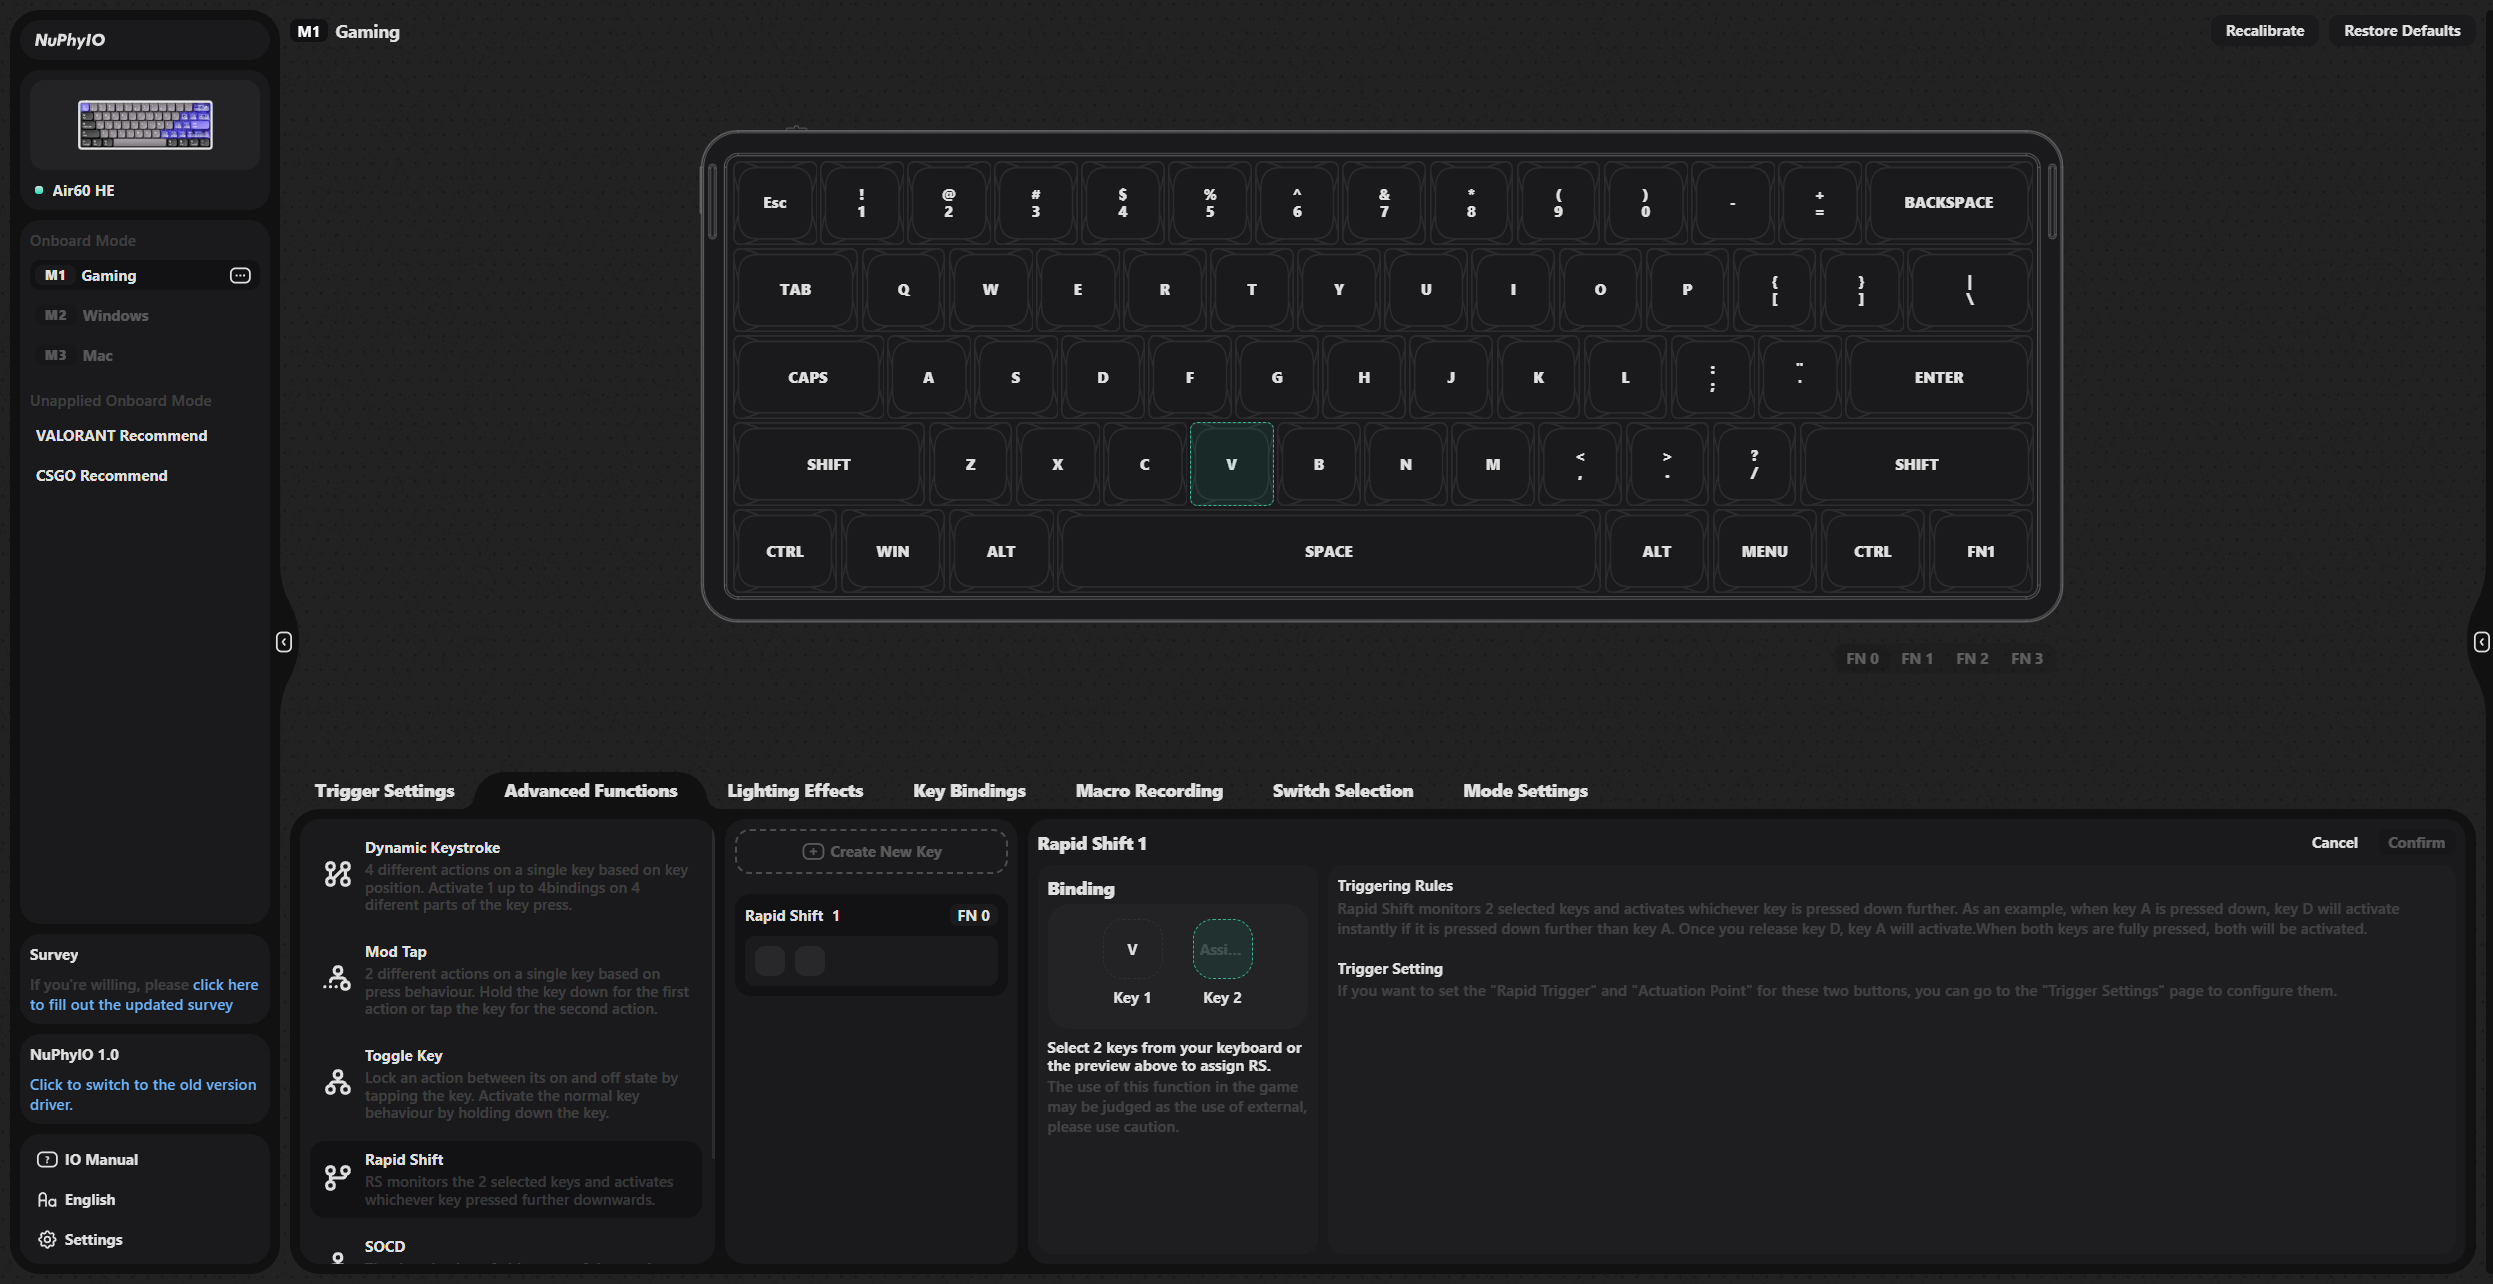2493x1284 pixels.
Task: Switch to the Key Bindings tab
Action: (969, 791)
